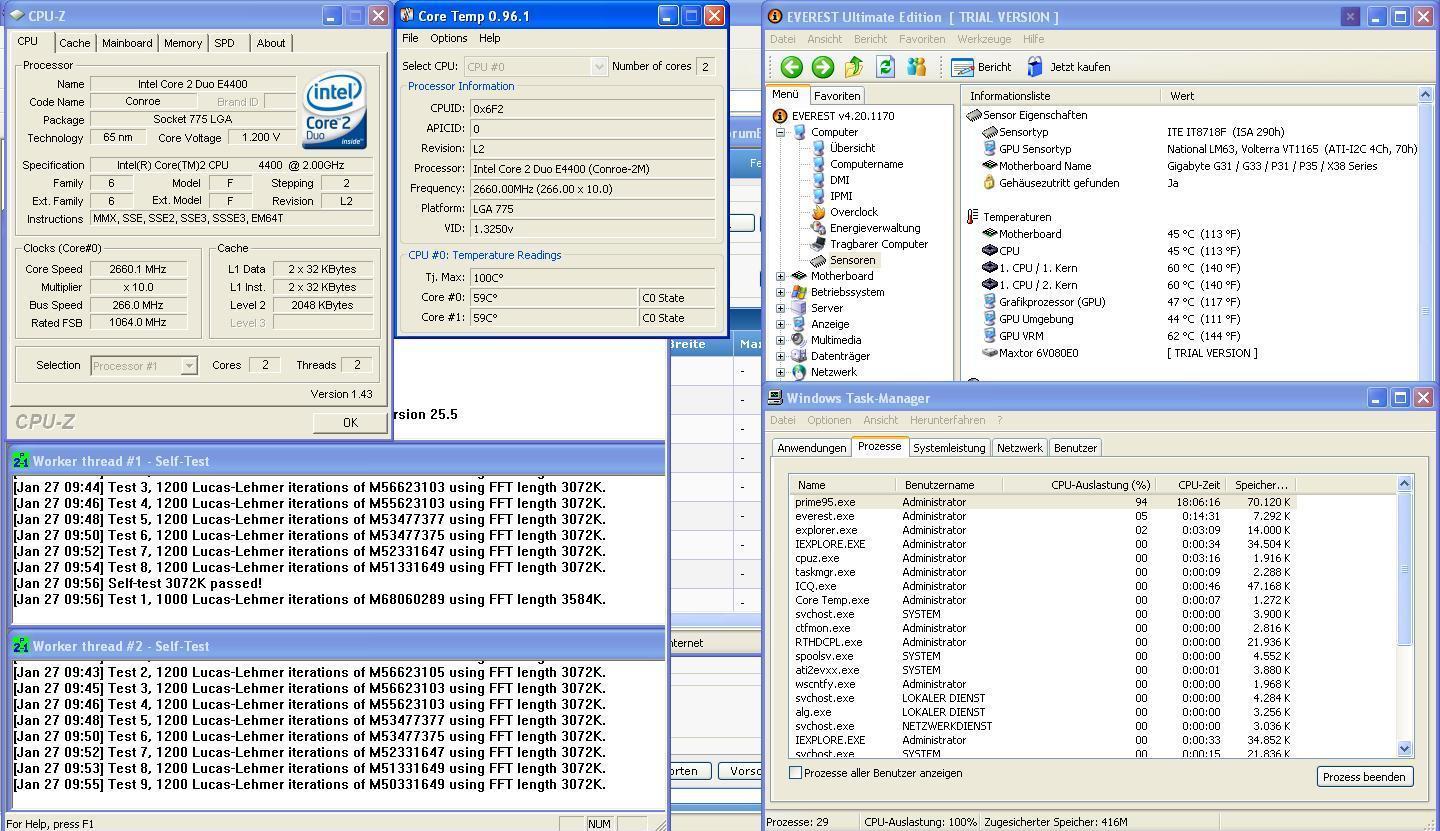Image resolution: width=1440 pixels, height=831 pixels.
Task: Click Jetzt kaufen in EVEREST toolbar
Action: coord(1068,67)
